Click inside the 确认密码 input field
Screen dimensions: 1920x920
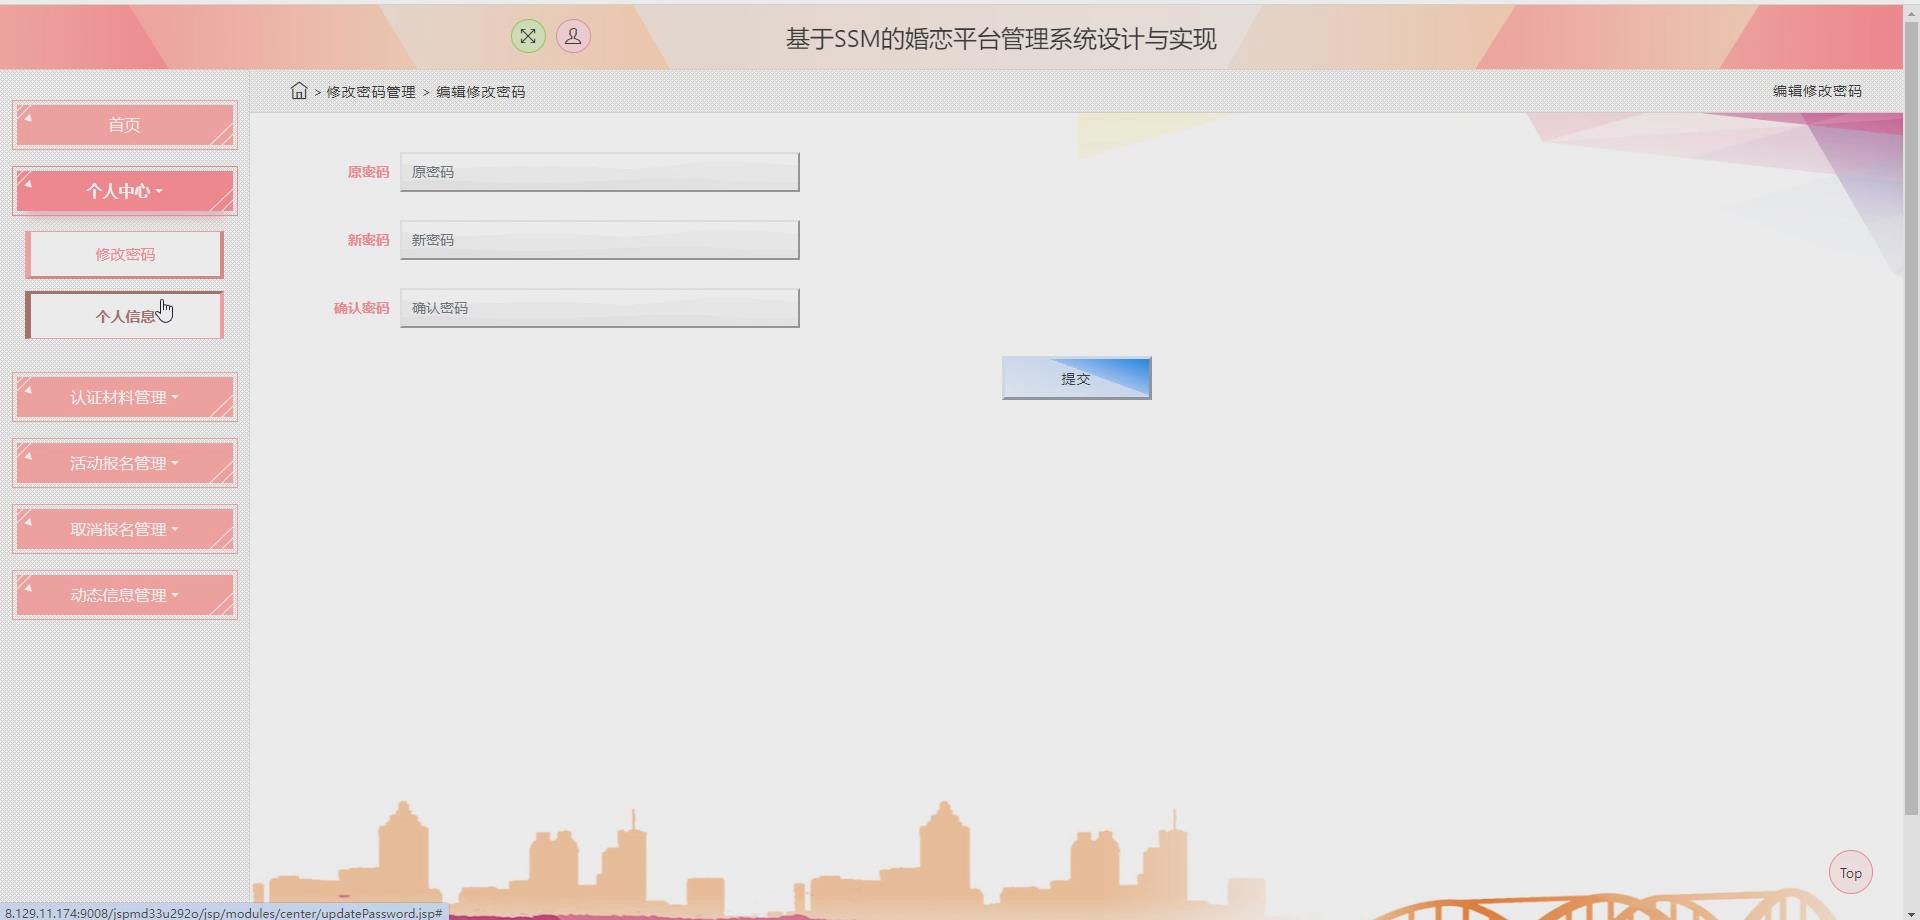pyautogui.click(x=598, y=307)
